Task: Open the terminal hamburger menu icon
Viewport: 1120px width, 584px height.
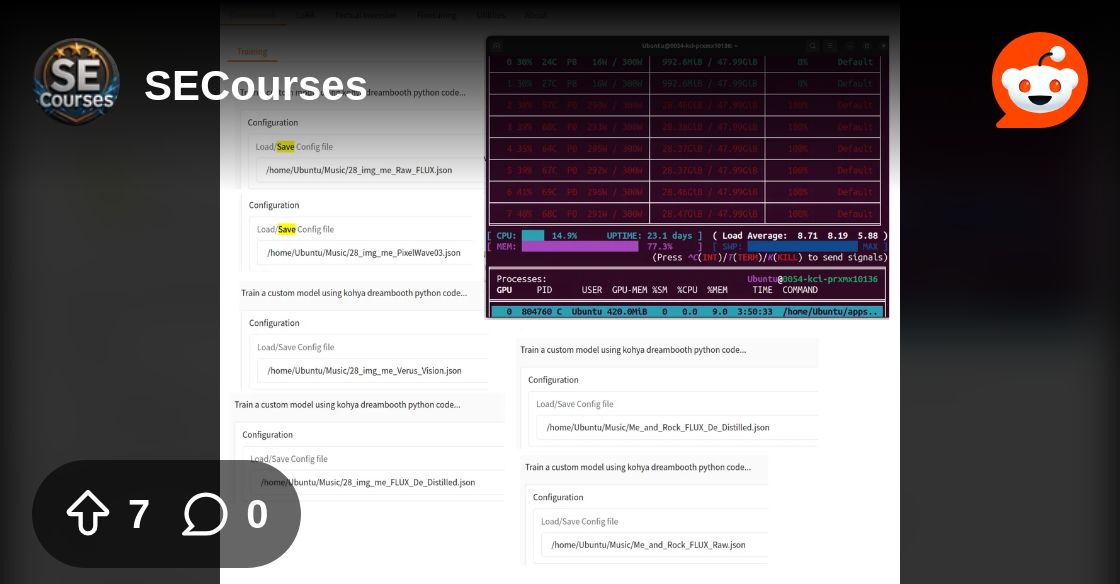Action: point(830,46)
